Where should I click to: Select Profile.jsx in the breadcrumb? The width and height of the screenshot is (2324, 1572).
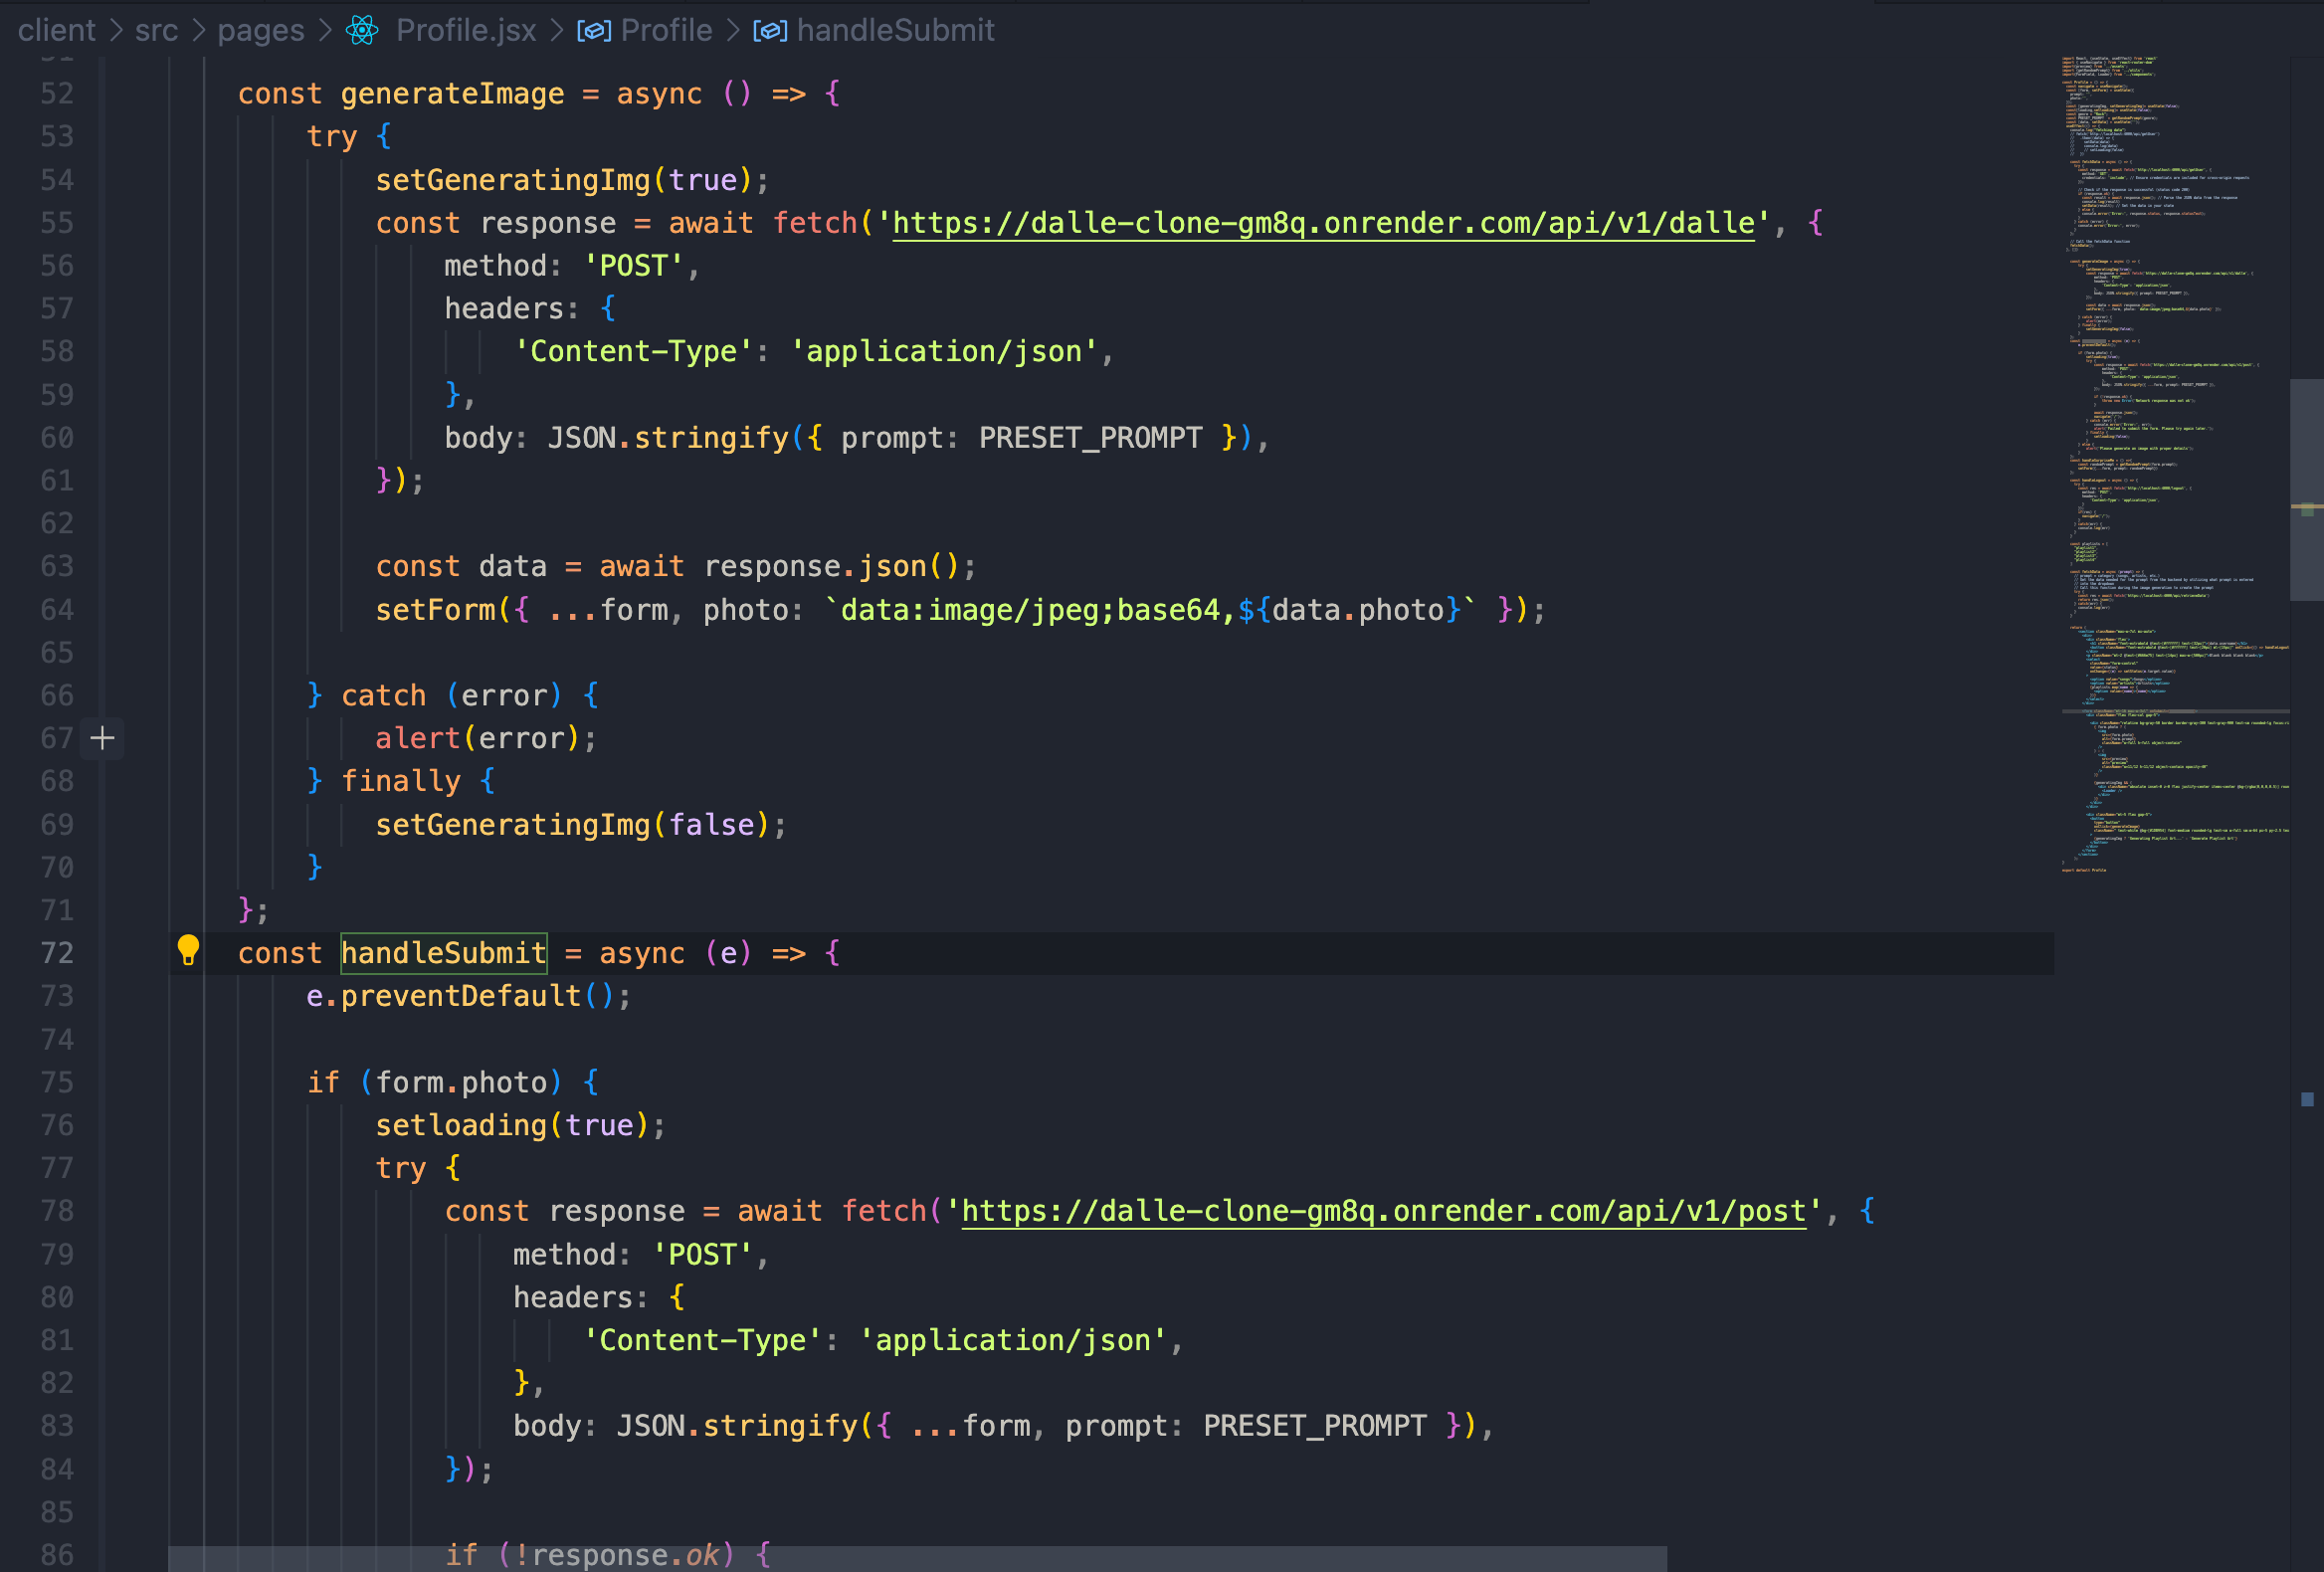(x=465, y=30)
